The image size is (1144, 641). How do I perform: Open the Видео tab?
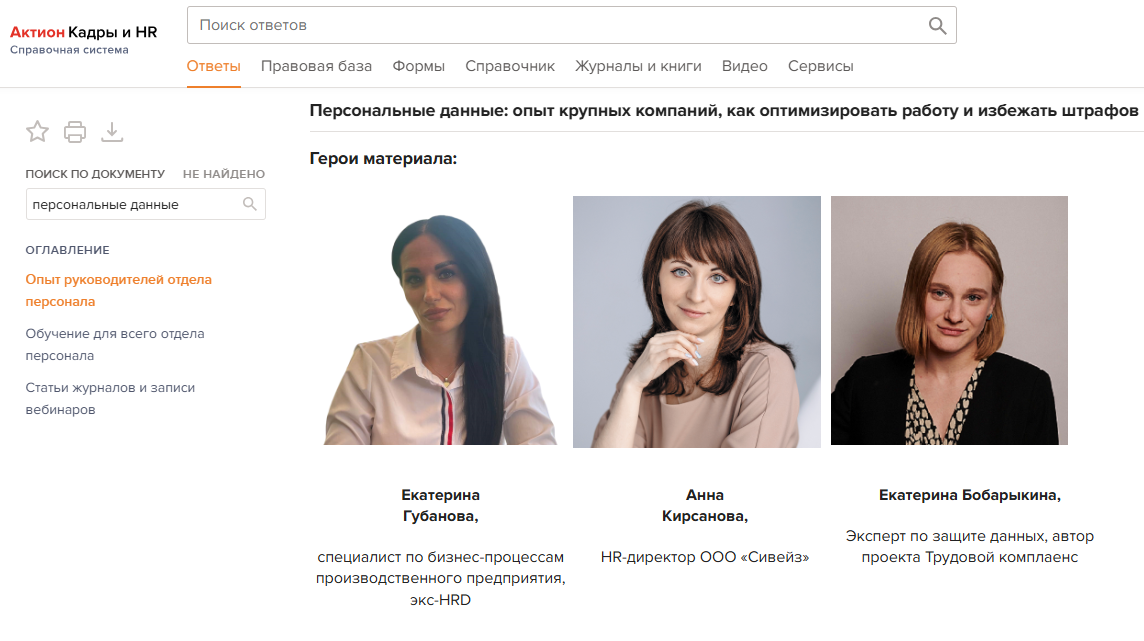[745, 66]
